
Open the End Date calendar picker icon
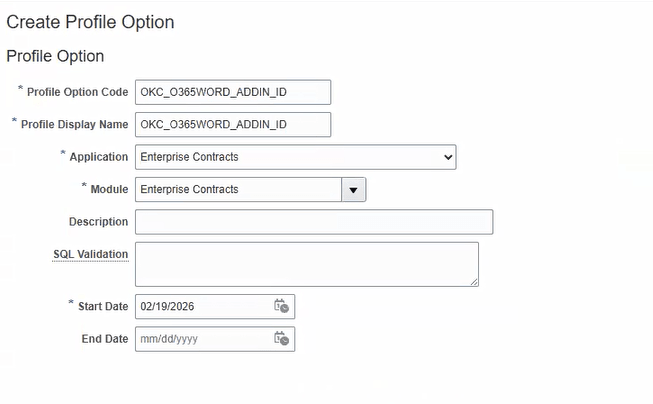tap(282, 339)
